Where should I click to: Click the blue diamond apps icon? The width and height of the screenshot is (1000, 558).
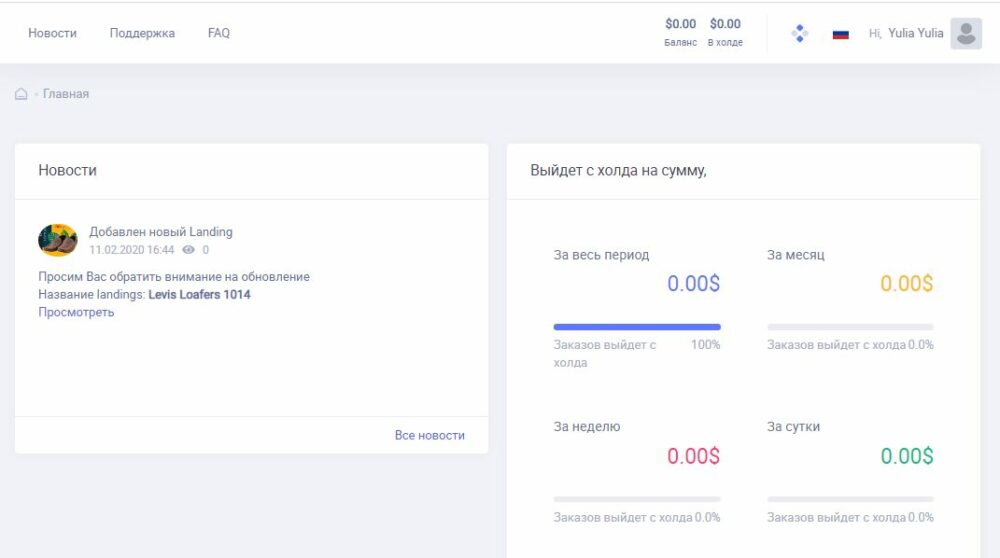(x=799, y=33)
